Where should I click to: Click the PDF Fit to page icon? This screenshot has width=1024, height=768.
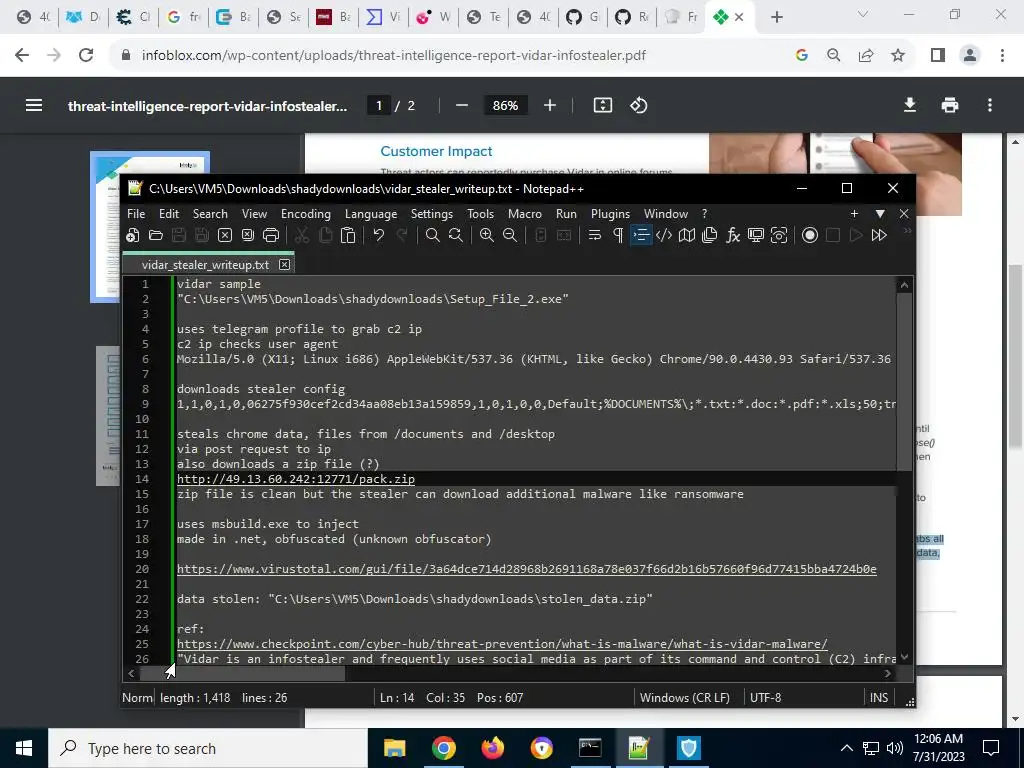(603, 105)
